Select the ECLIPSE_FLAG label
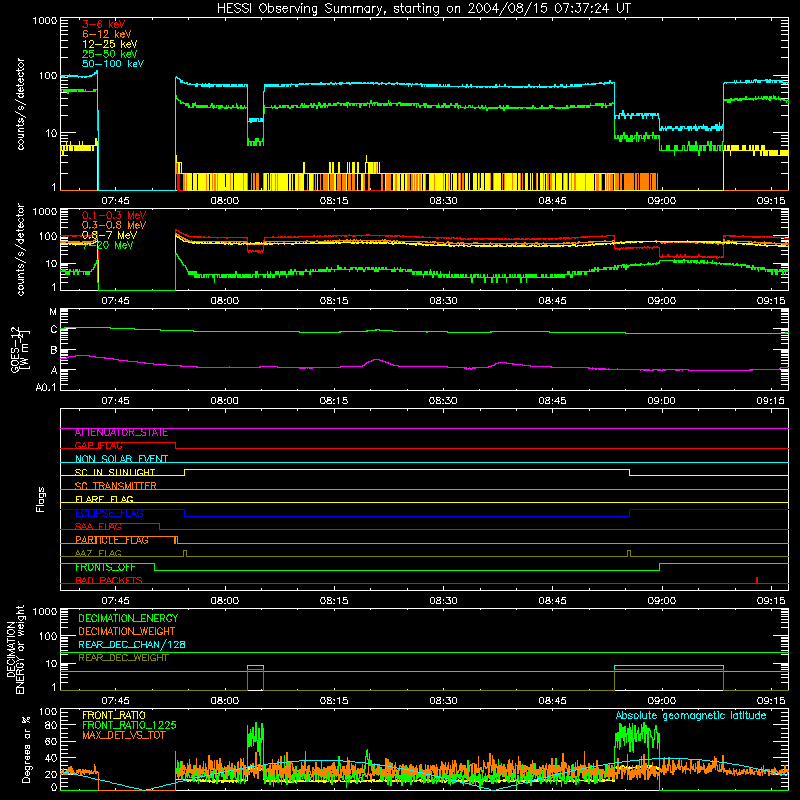 [x=109, y=513]
